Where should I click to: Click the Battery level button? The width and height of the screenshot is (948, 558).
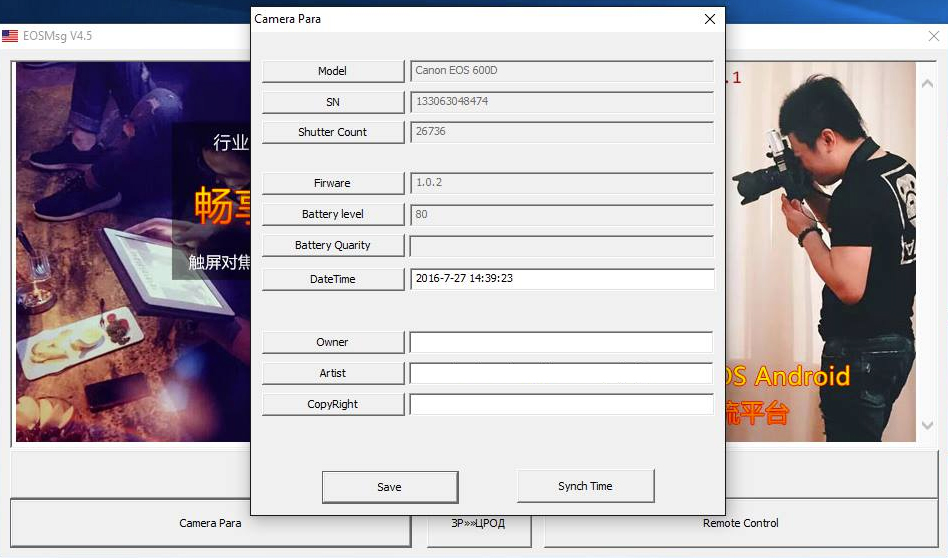coord(332,214)
